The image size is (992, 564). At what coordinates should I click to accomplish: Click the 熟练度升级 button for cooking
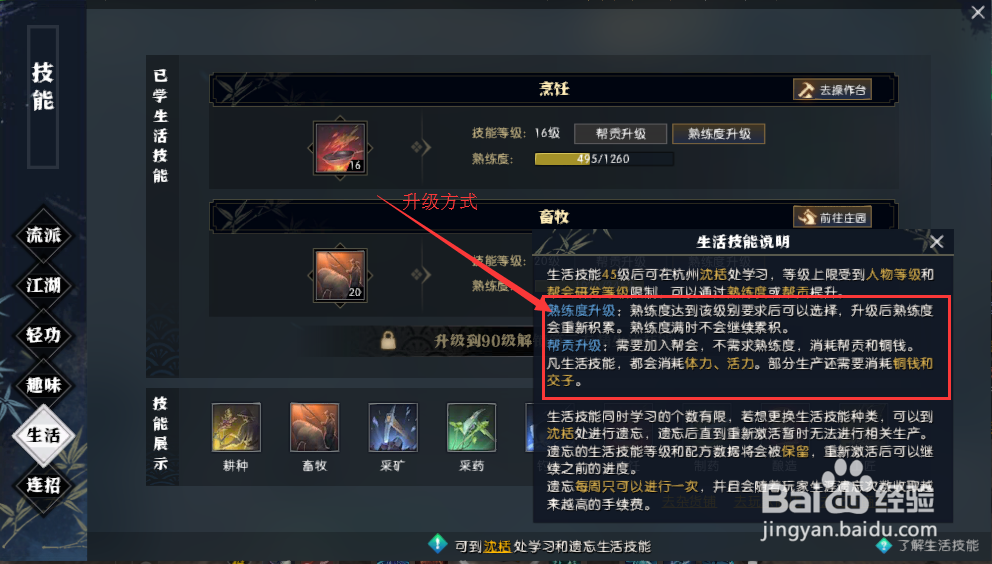point(719,134)
